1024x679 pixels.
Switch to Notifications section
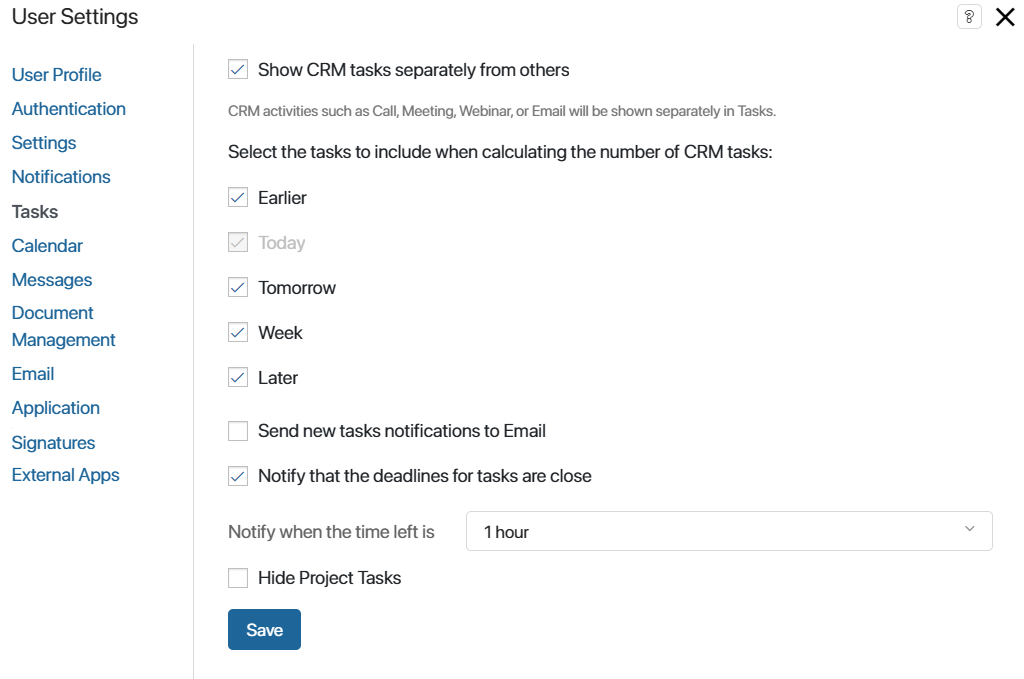click(x=61, y=177)
